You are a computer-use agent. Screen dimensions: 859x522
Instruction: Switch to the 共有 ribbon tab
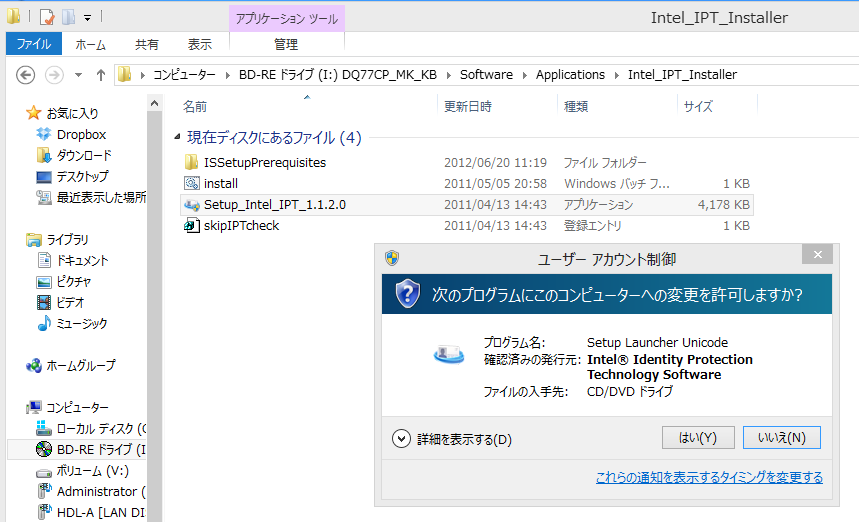[x=146, y=44]
